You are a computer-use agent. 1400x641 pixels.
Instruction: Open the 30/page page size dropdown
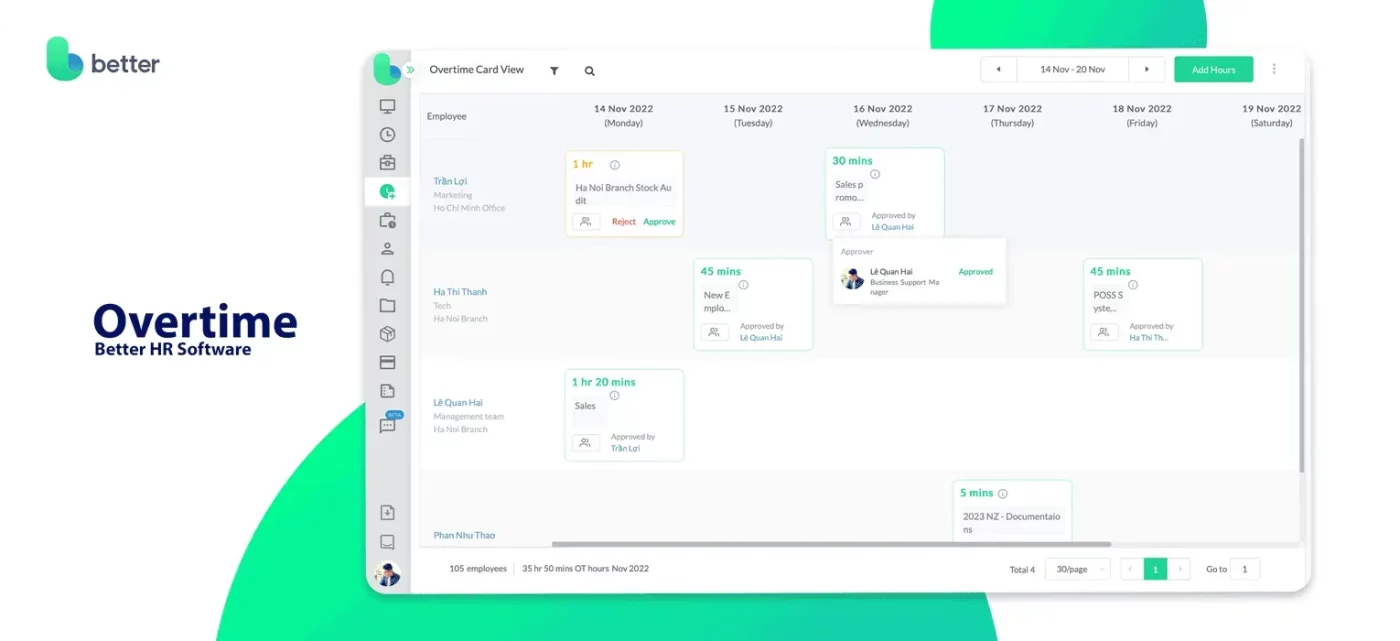coord(1077,569)
